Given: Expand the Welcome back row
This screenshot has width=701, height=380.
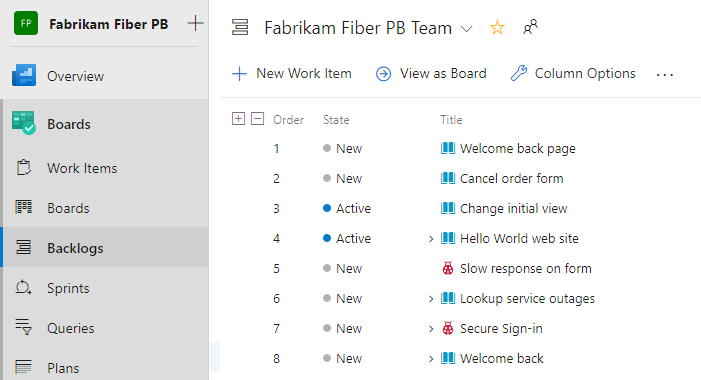Looking at the screenshot, I should (431, 359).
